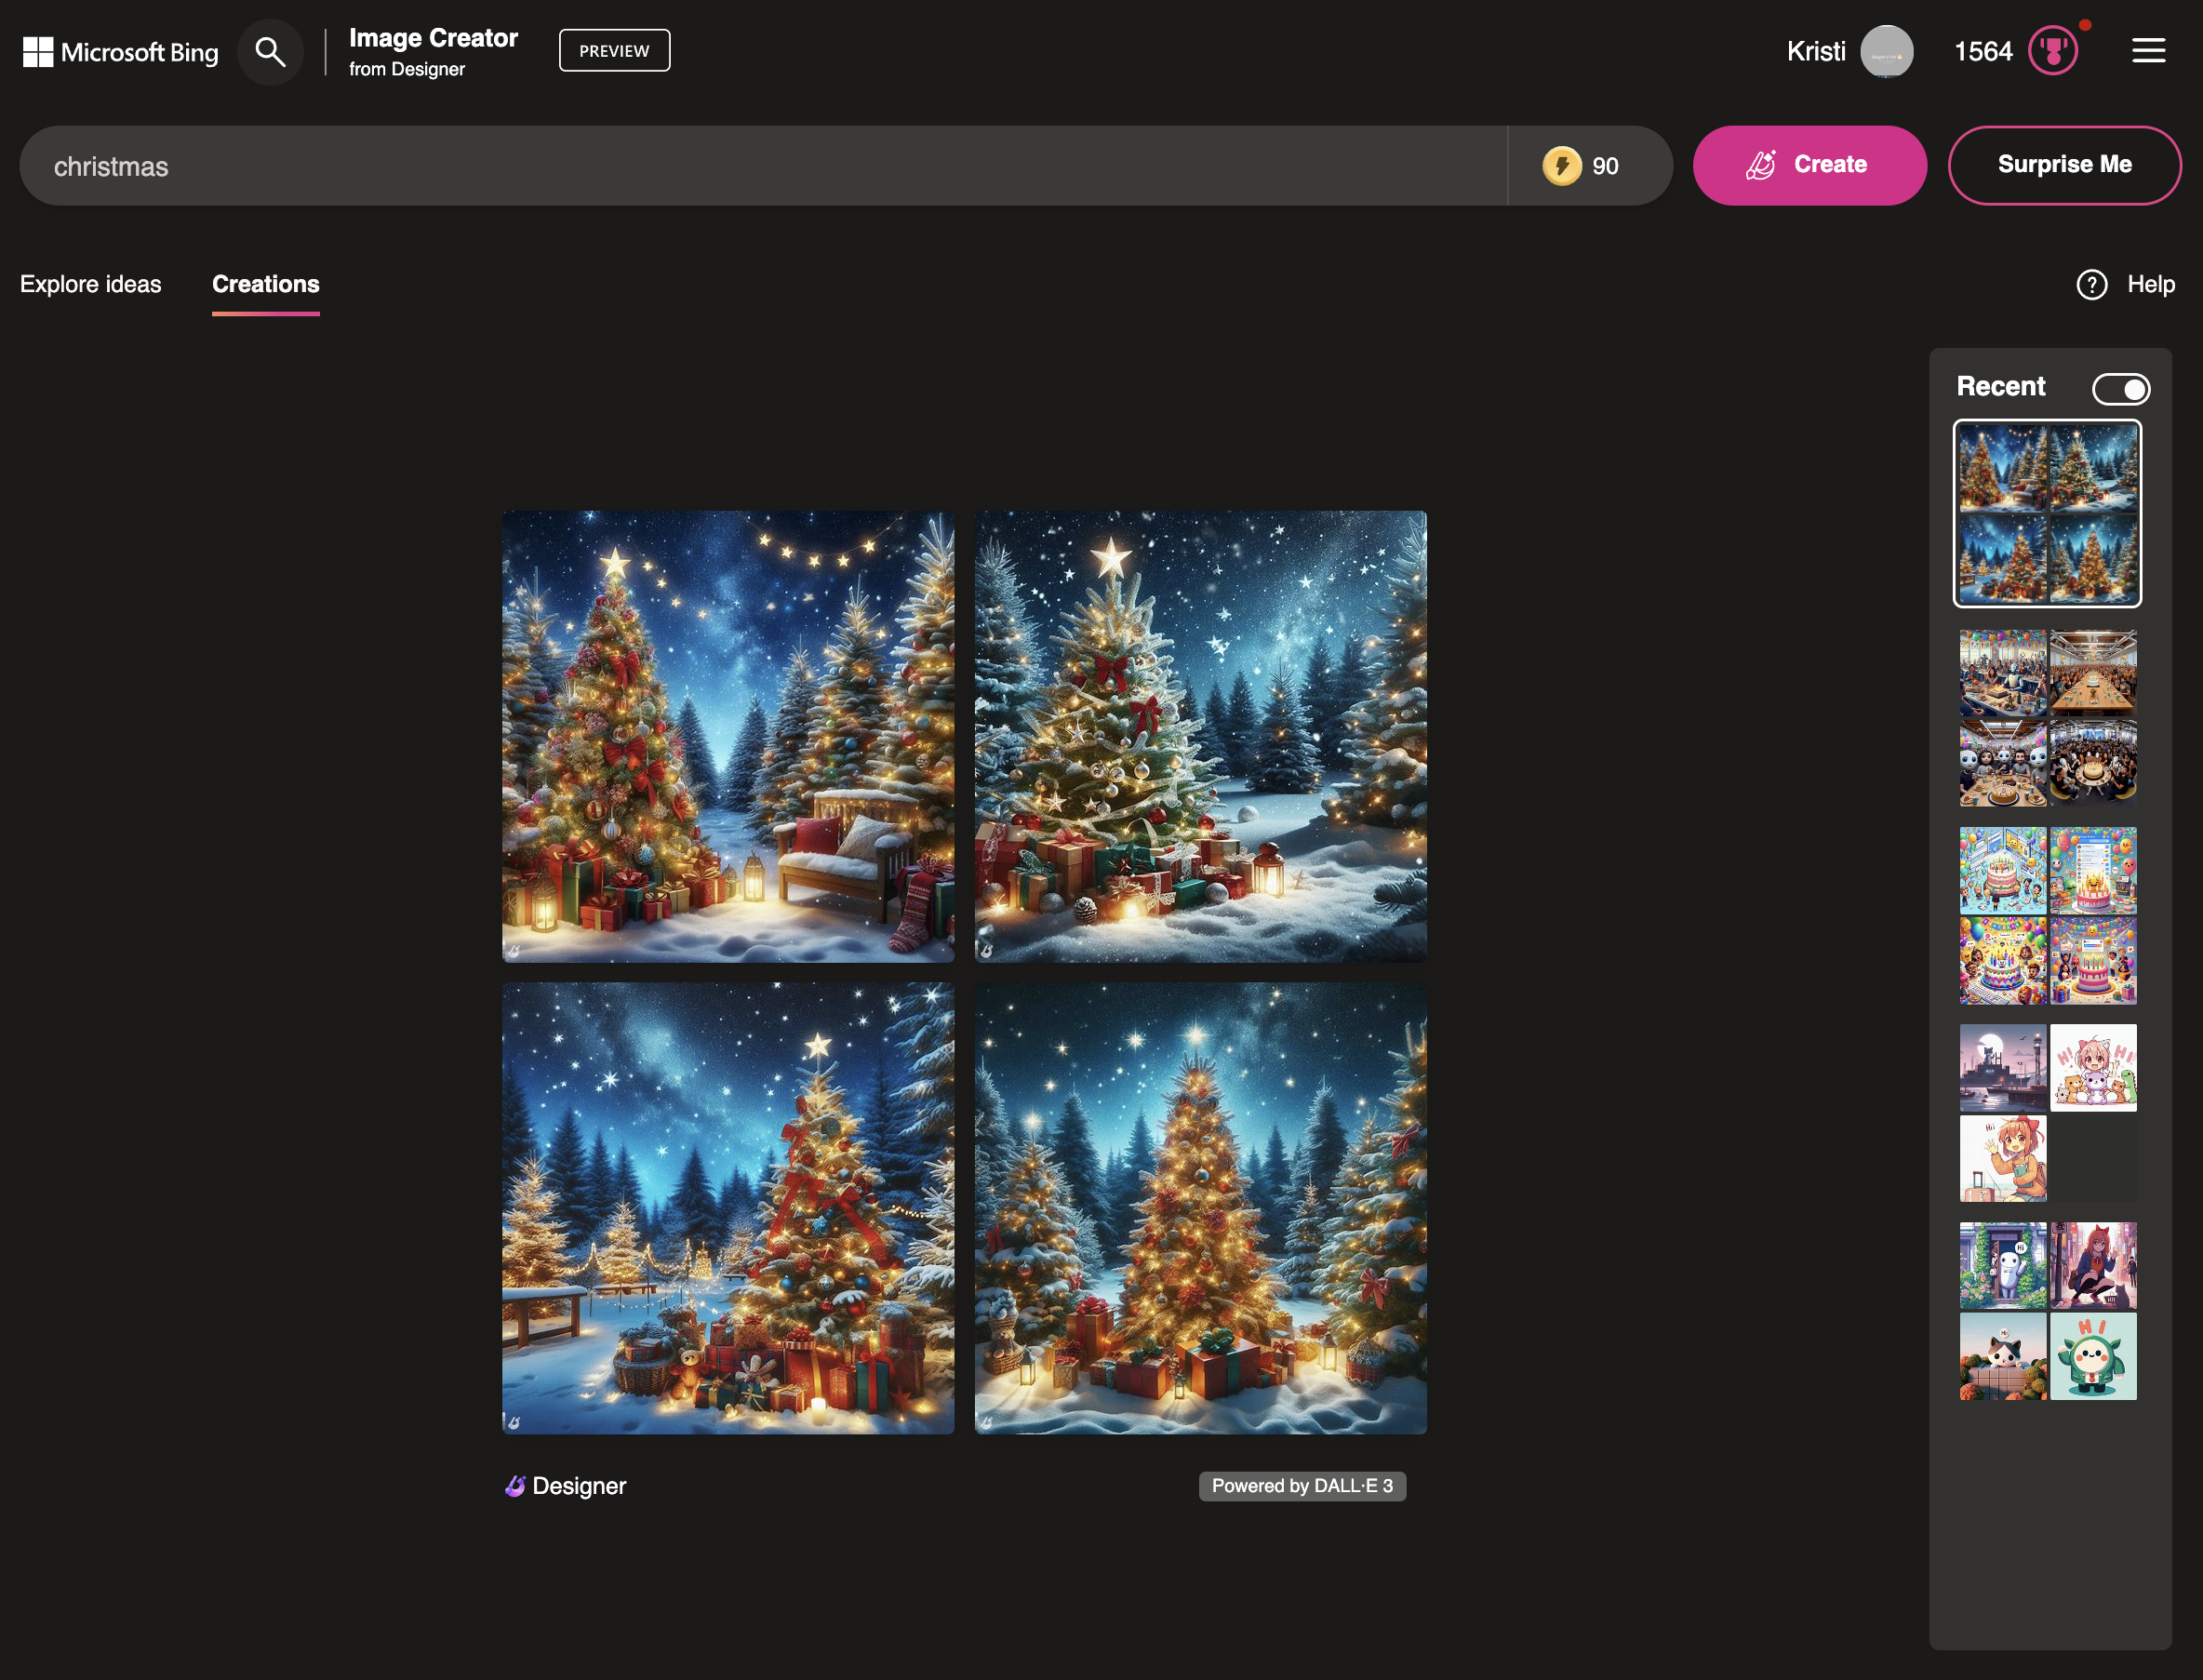Open the Designer attribution link

point(565,1486)
